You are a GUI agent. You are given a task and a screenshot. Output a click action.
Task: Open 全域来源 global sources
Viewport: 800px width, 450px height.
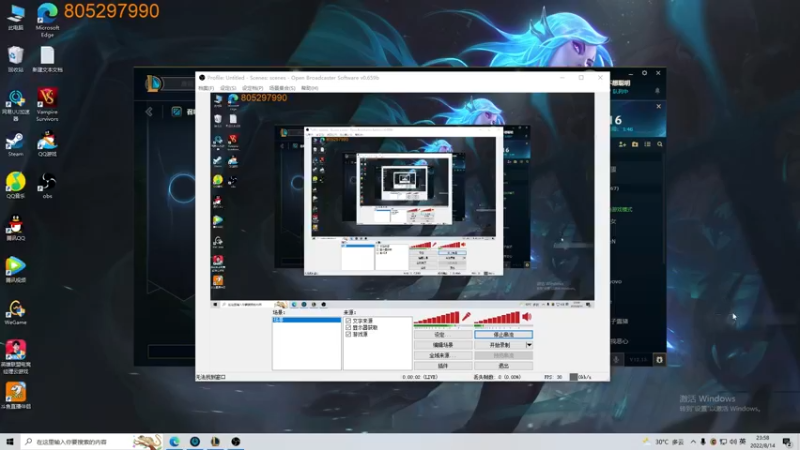point(442,355)
